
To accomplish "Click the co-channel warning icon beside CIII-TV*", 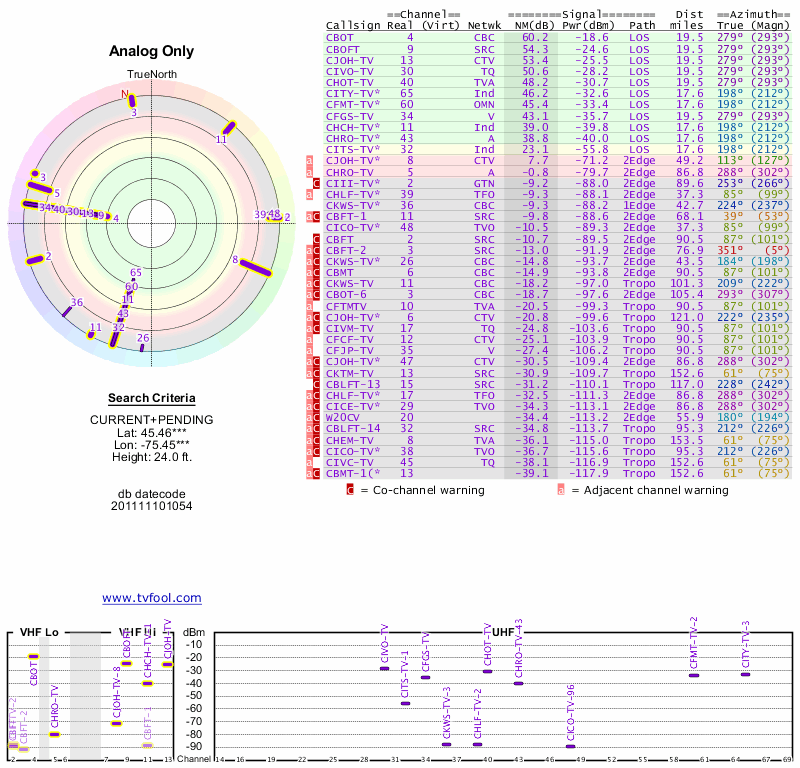I will click(317, 183).
